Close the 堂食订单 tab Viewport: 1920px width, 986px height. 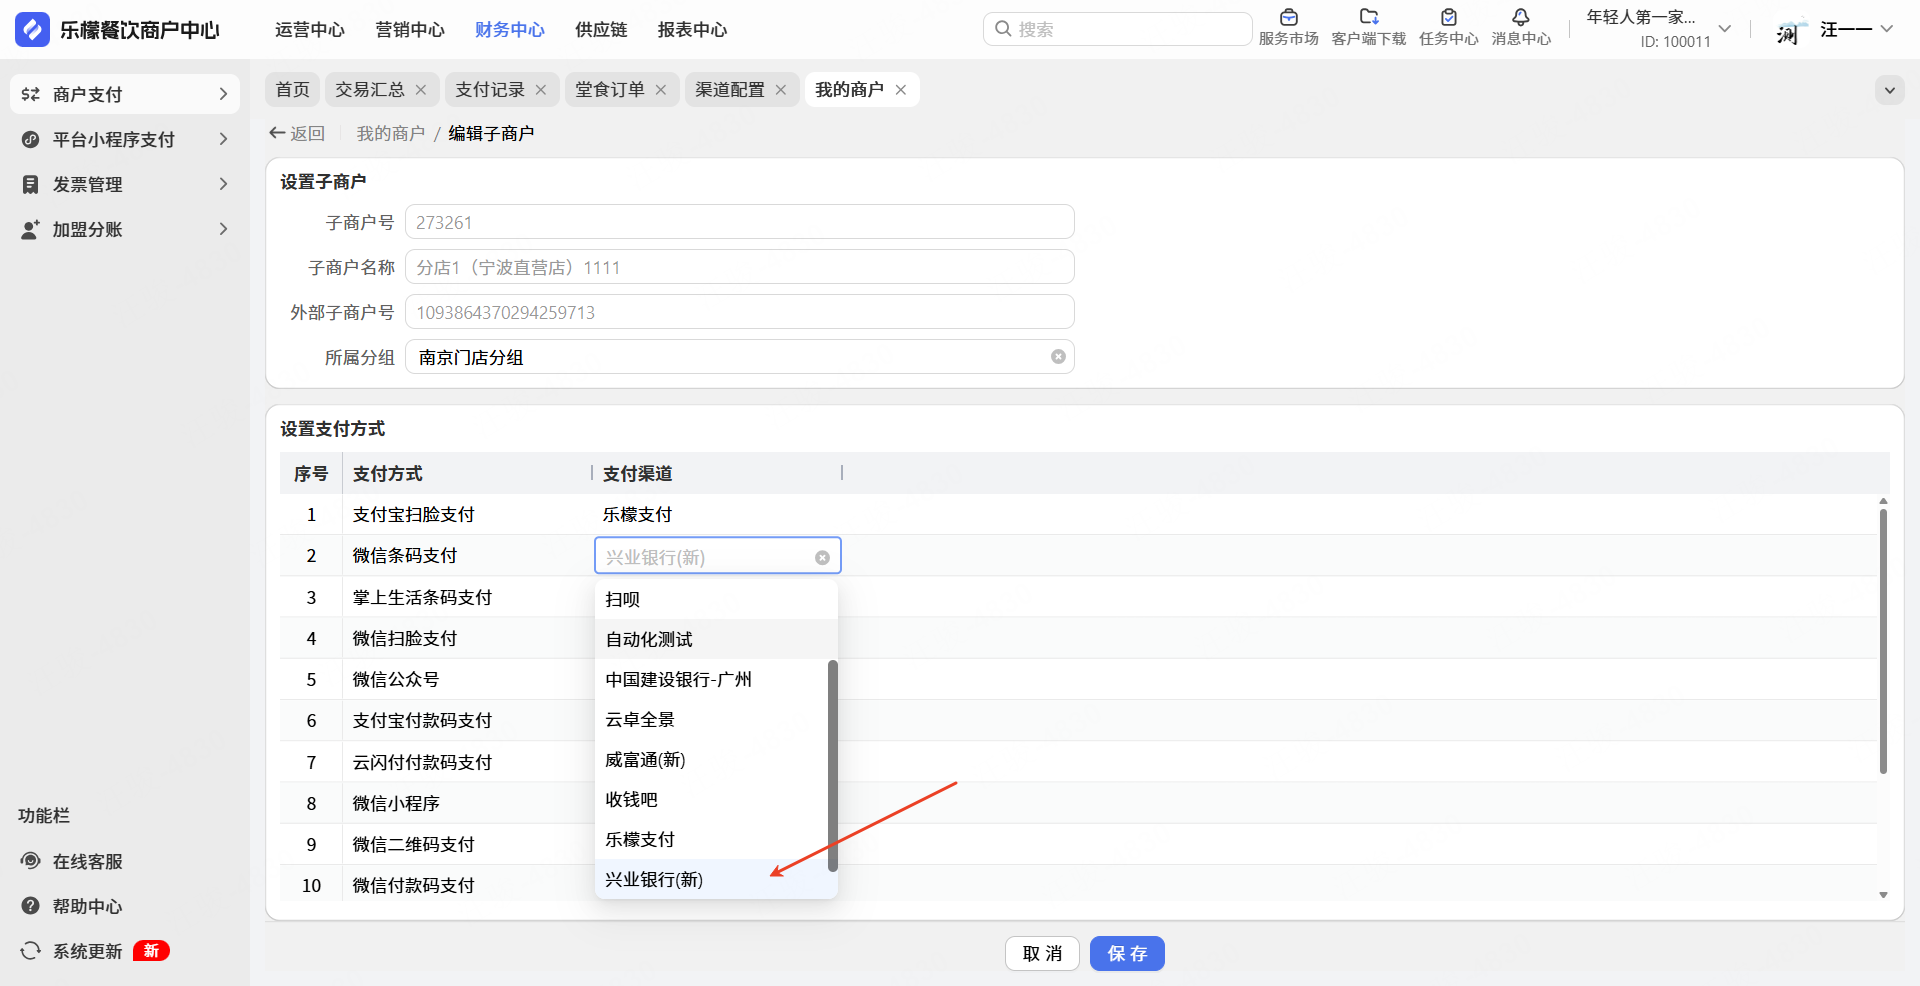(661, 90)
